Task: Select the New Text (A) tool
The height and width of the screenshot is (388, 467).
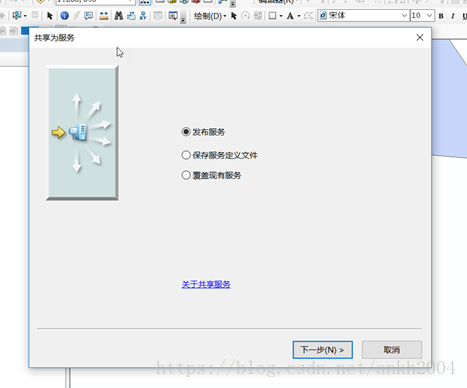Action: click(290, 16)
